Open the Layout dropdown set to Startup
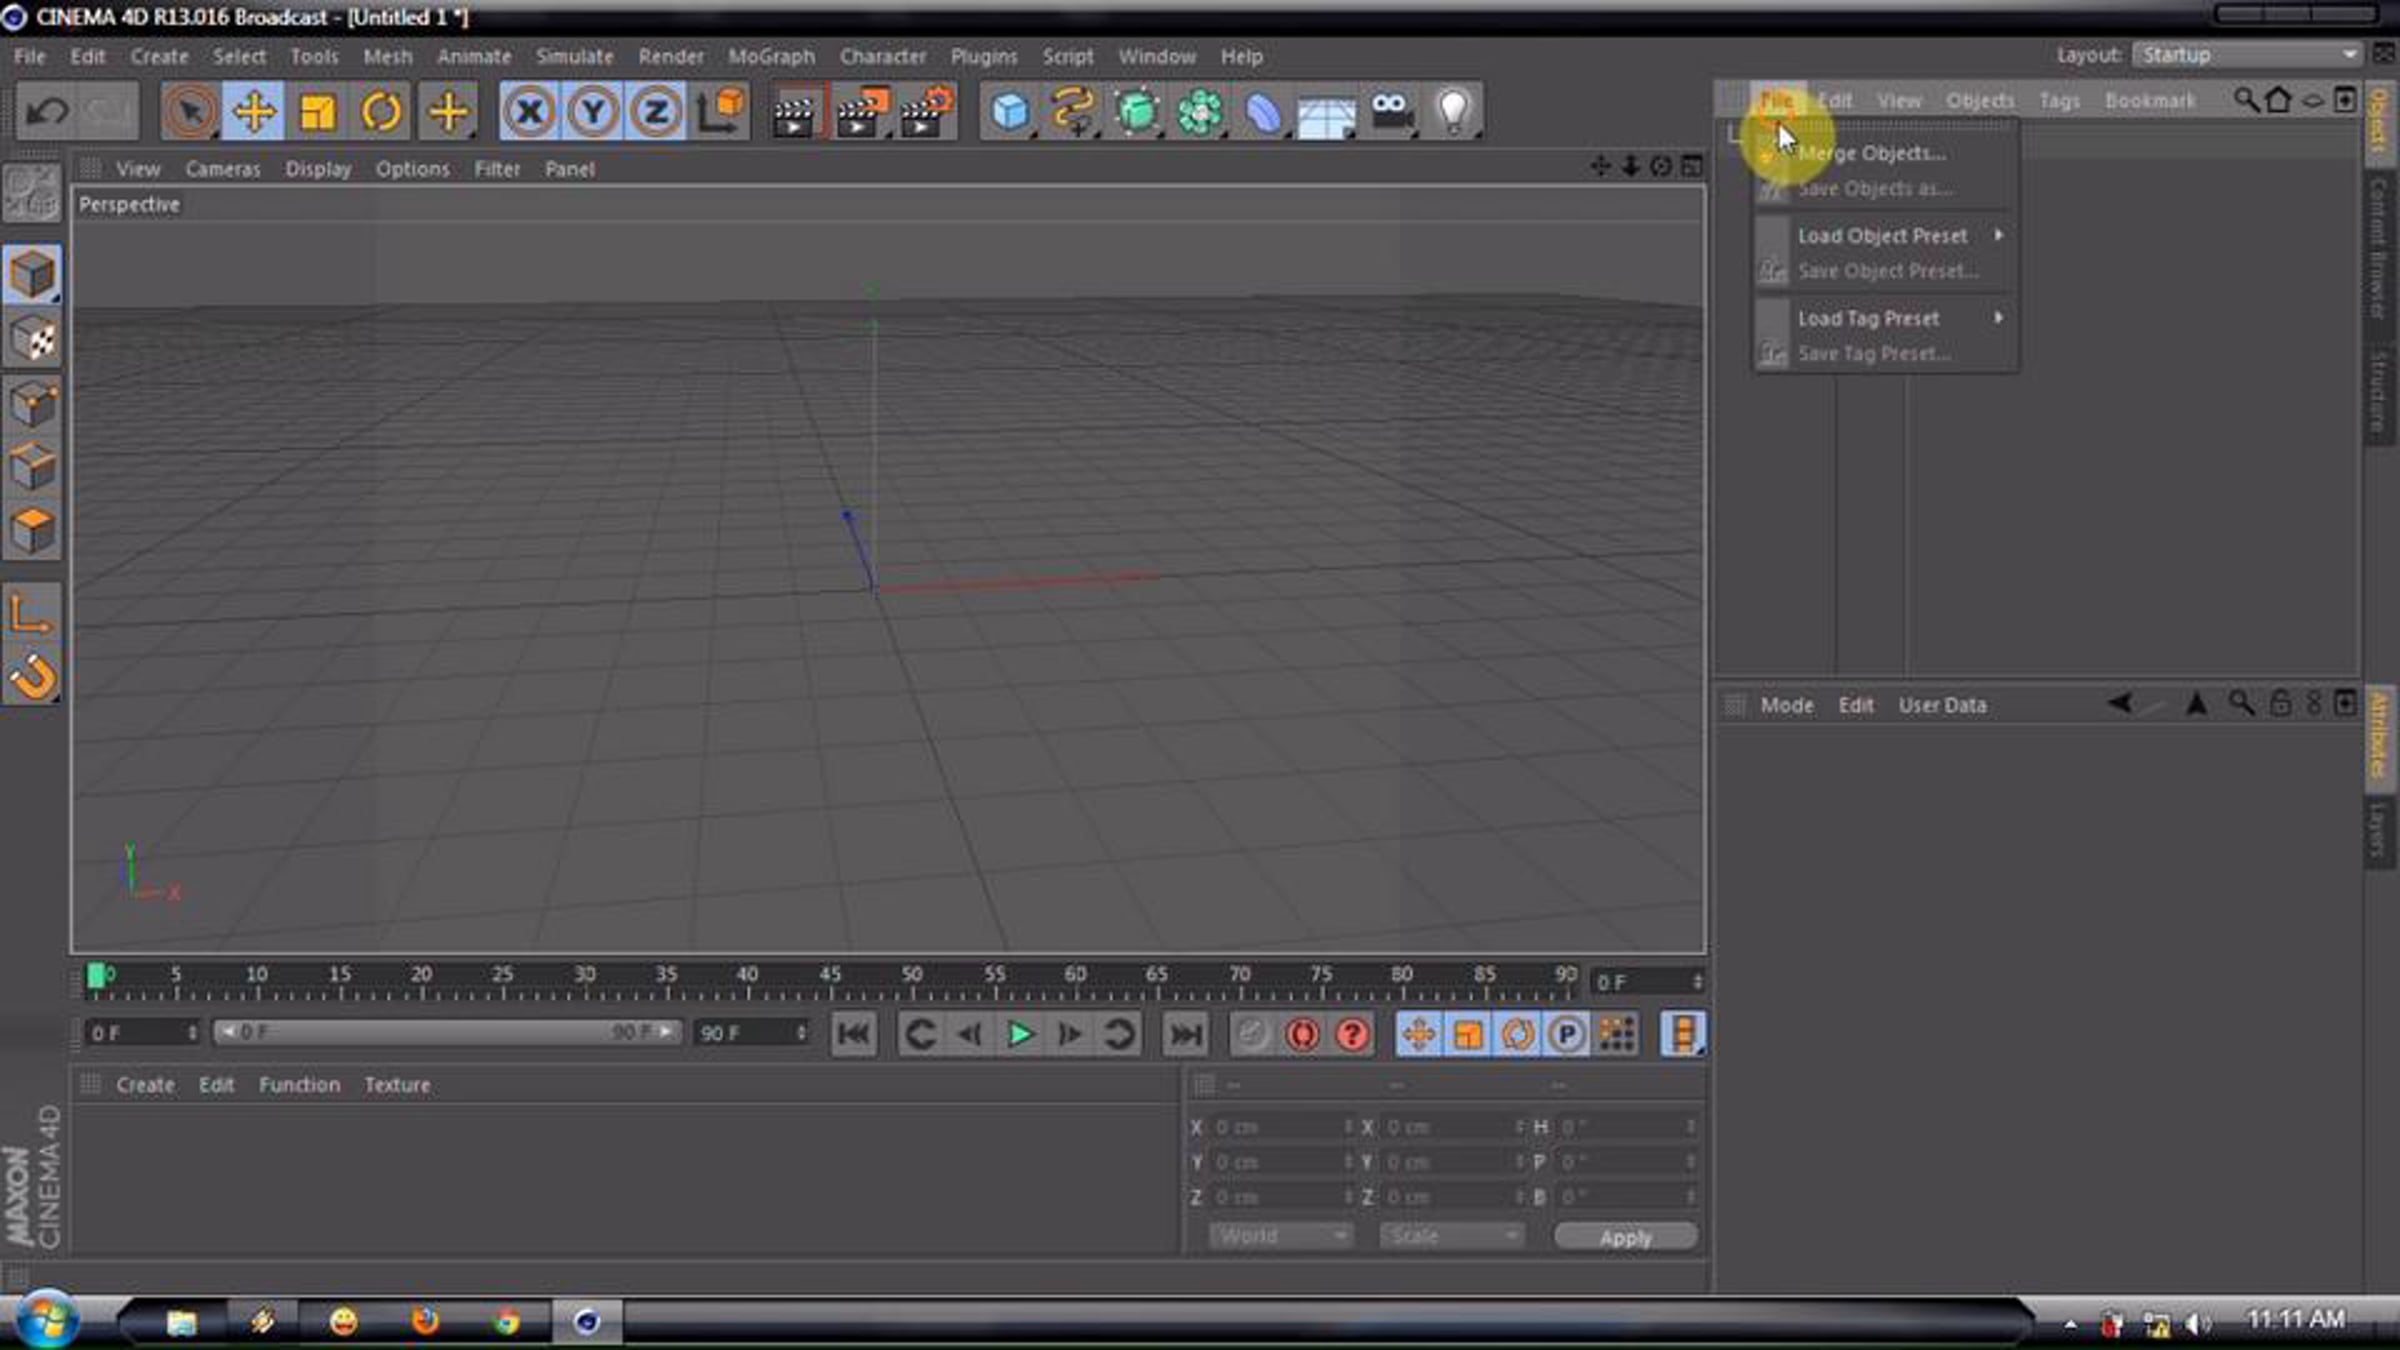This screenshot has height=1350, width=2400. click(2247, 55)
